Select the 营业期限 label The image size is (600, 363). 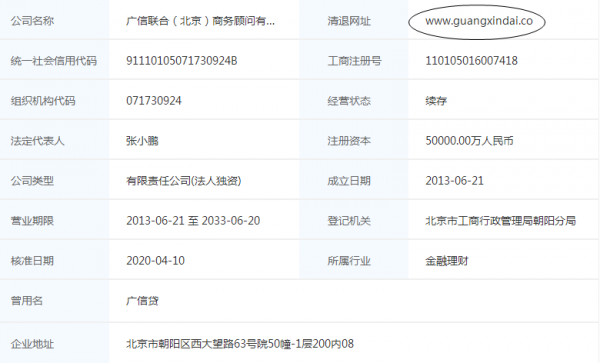pyautogui.click(x=32, y=221)
